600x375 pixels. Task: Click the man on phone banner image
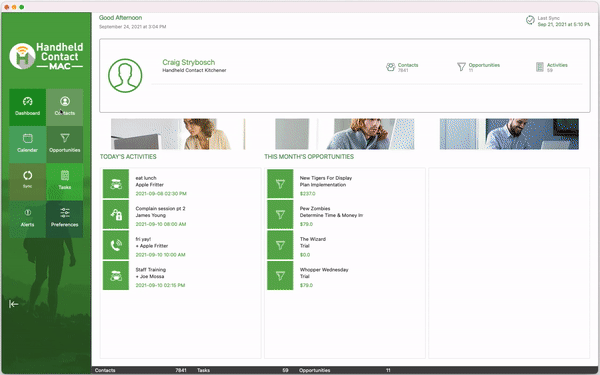click(345, 134)
